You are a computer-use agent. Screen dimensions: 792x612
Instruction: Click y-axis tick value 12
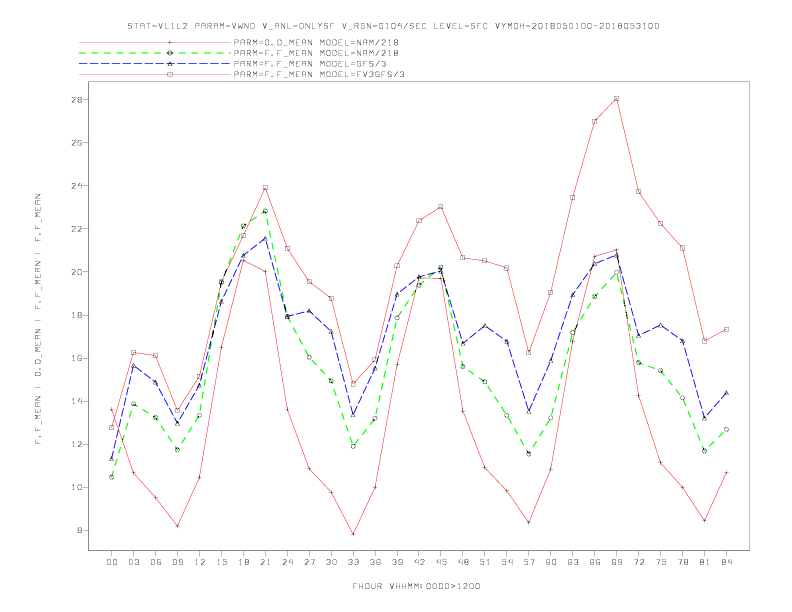pos(76,444)
